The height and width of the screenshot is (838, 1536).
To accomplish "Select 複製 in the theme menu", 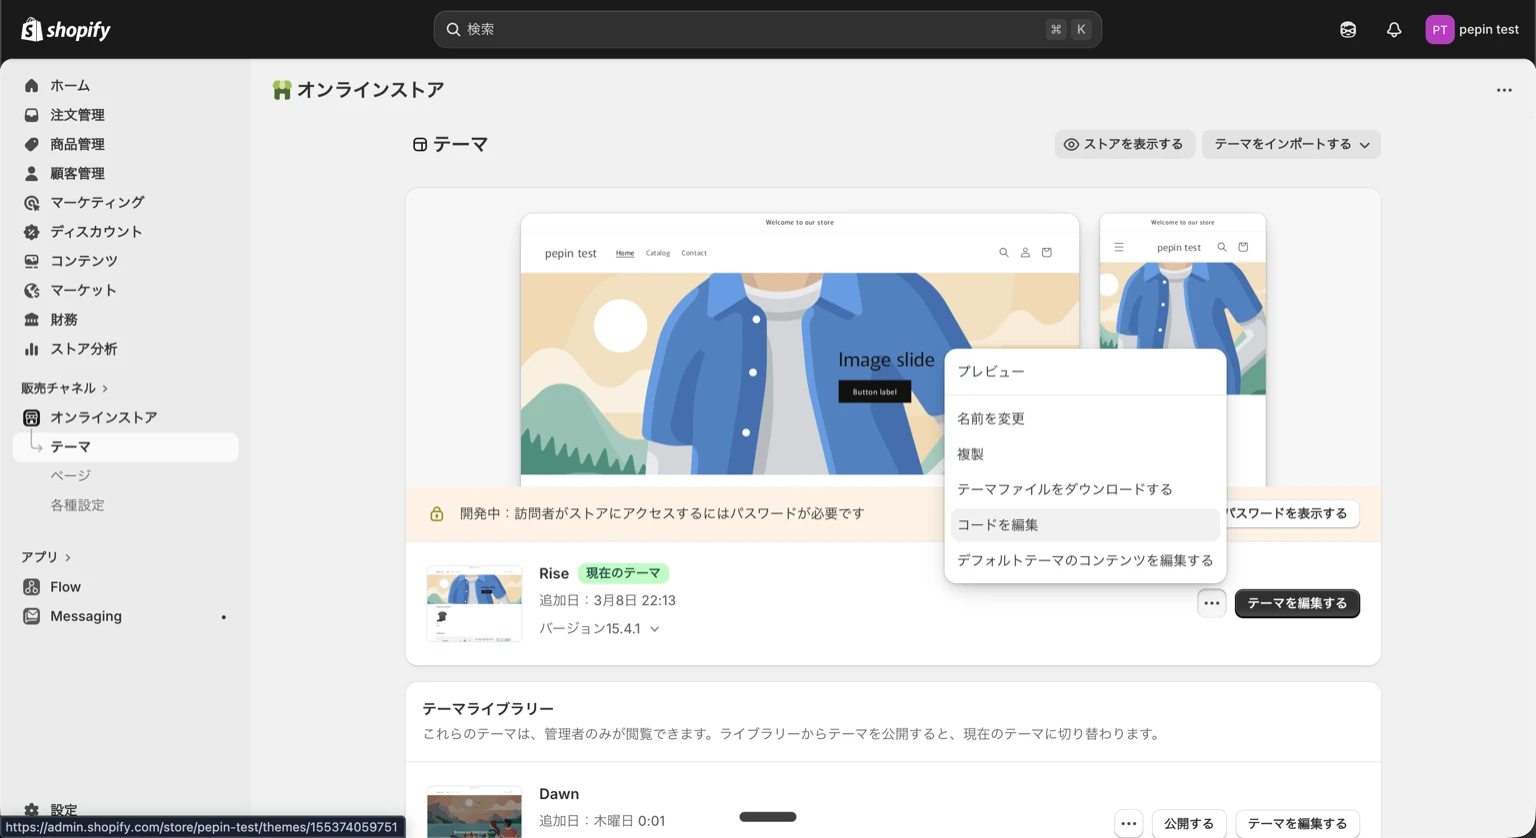I will 971,453.
